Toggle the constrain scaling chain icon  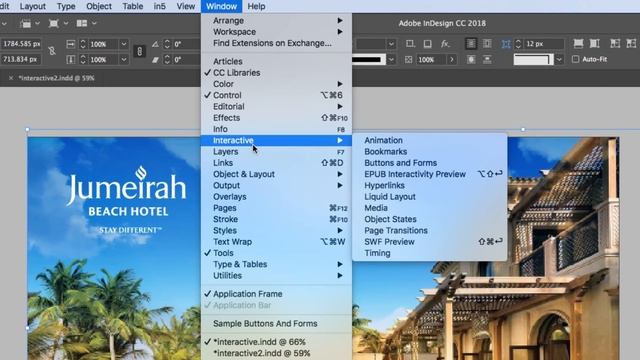click(x=140, y=51)
